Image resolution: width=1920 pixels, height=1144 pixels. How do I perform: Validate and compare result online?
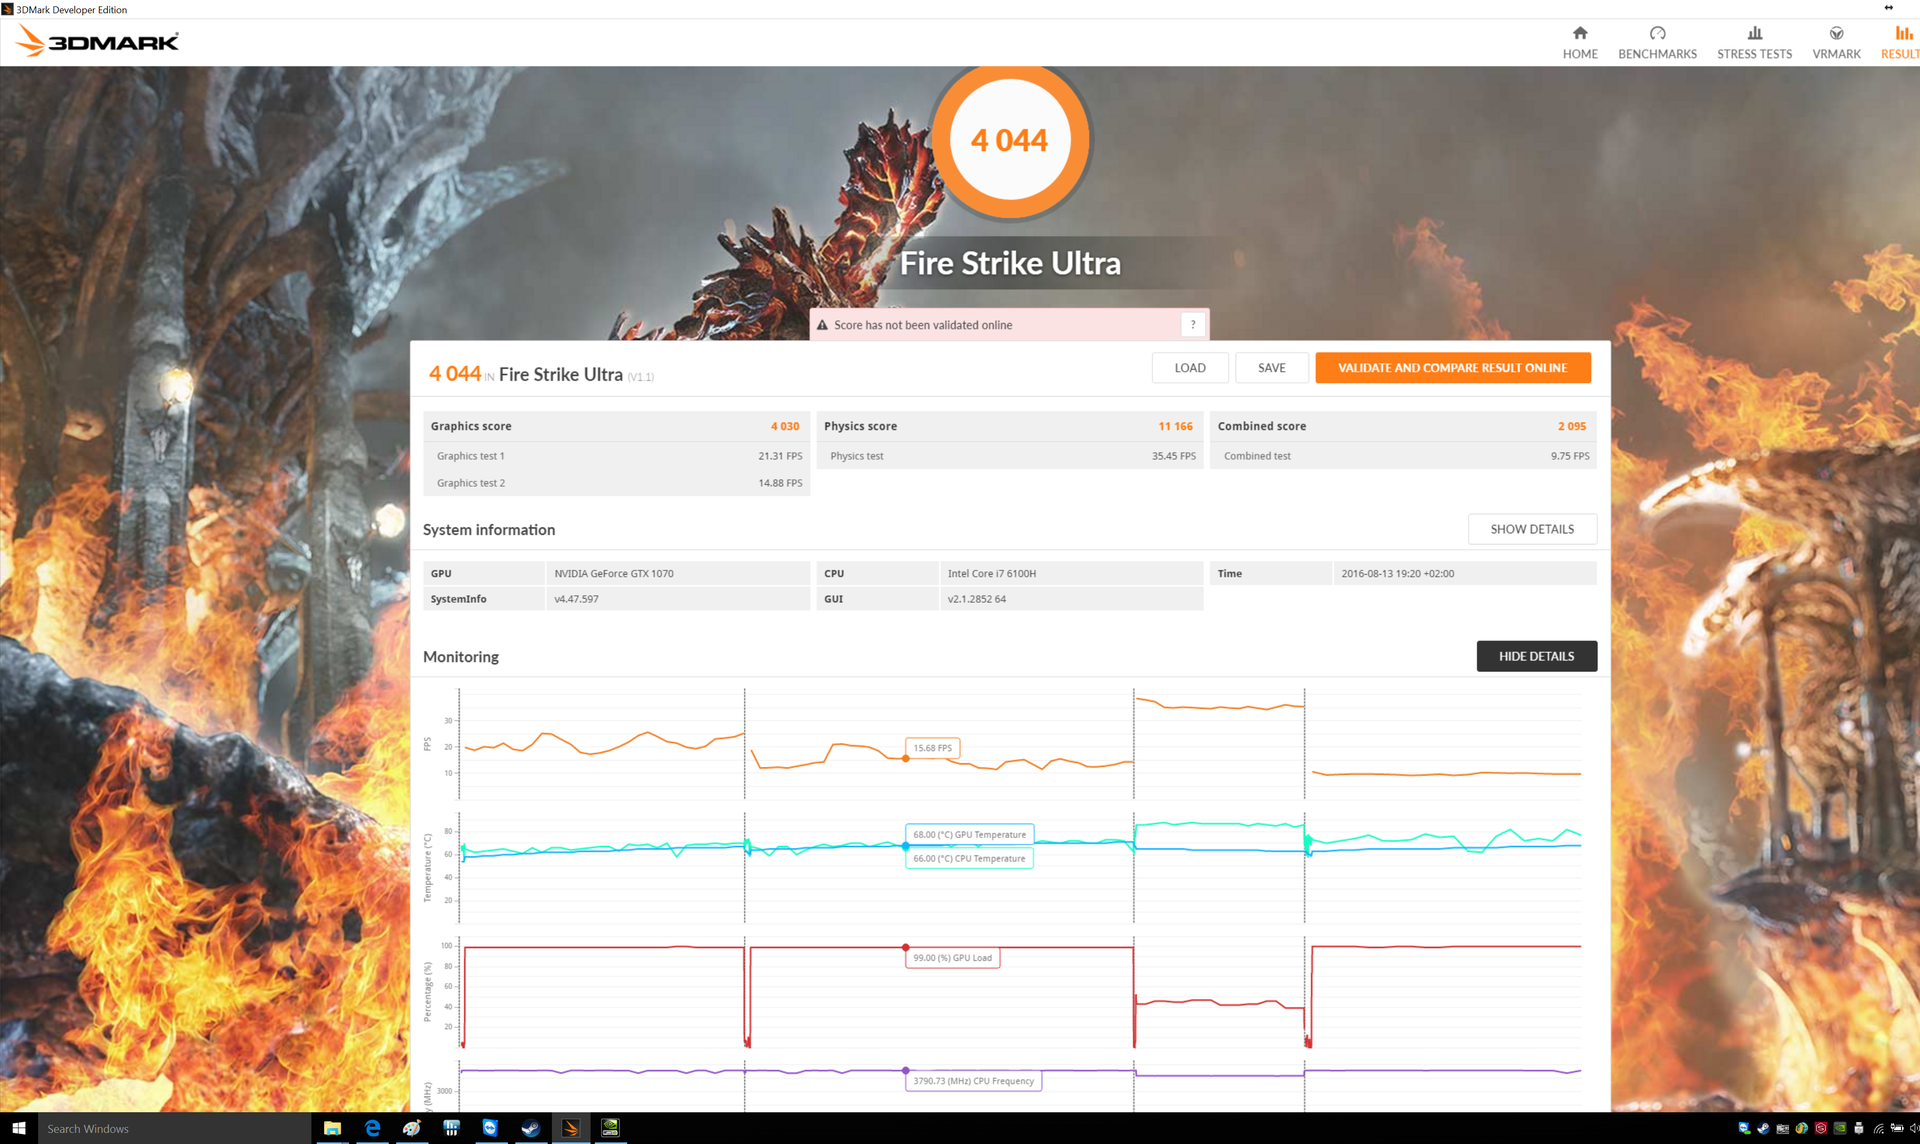coord(1452,368)
